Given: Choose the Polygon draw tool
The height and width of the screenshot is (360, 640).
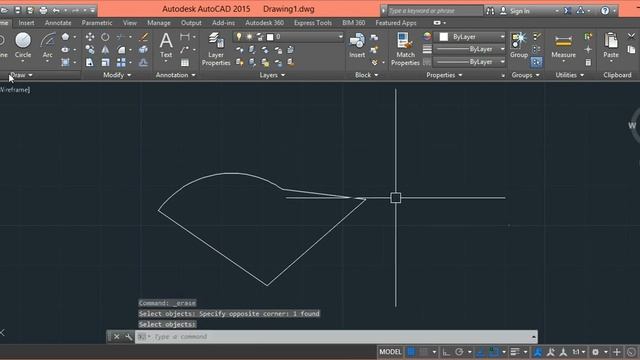Looking at the screenshot, I should pyautogui.click(x=65, y=37).
